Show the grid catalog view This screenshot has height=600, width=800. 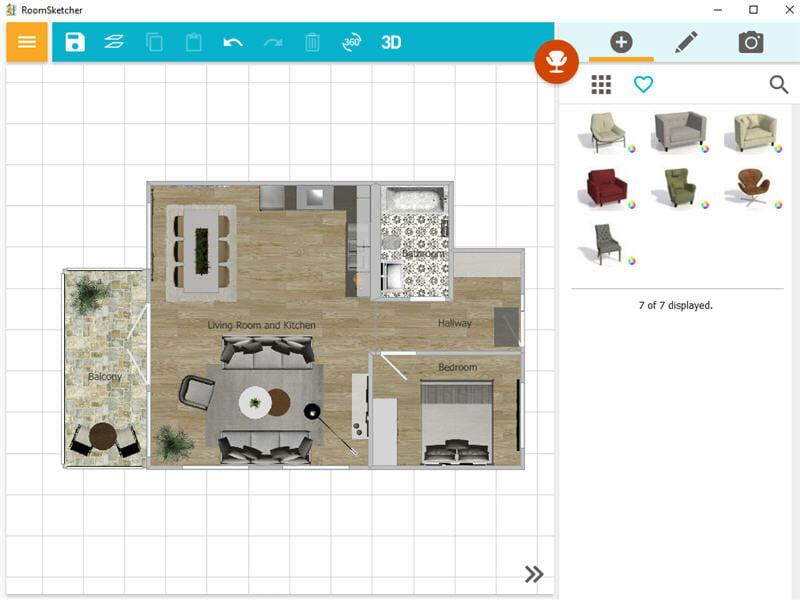pyautogui.click(x=601, y=85)
